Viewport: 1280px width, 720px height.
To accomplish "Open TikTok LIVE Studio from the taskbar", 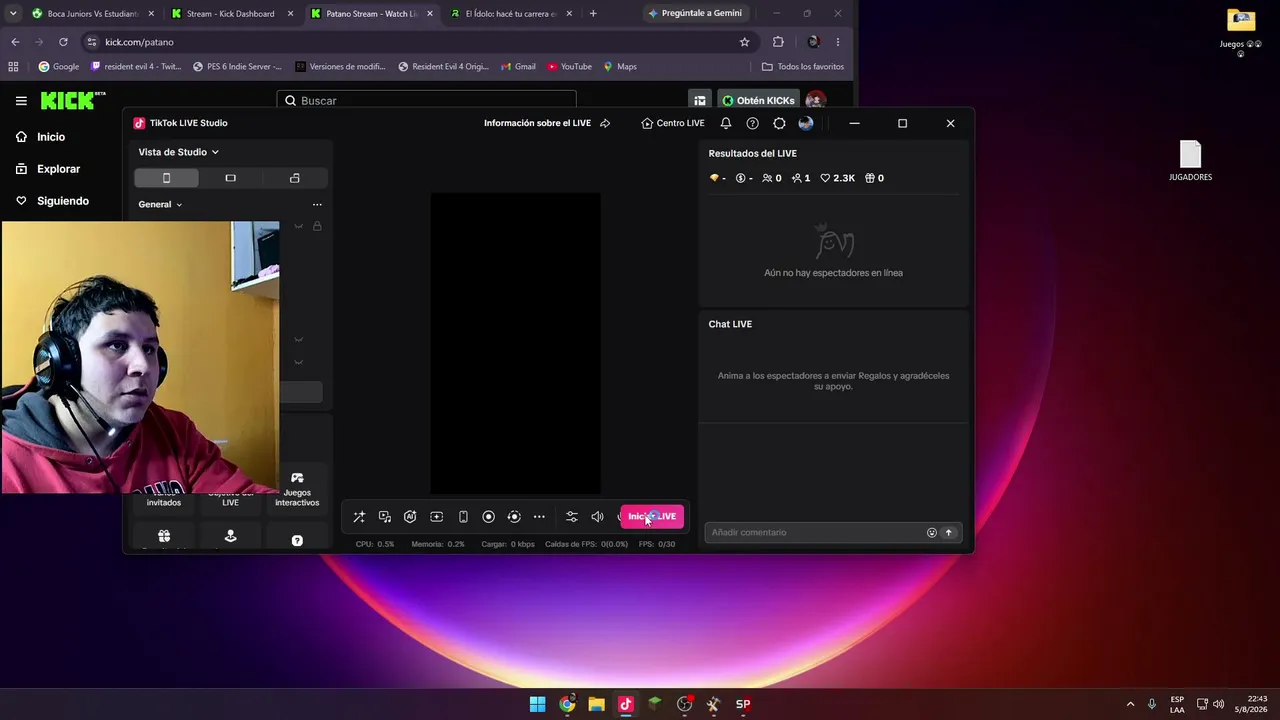I will (626, 704).
